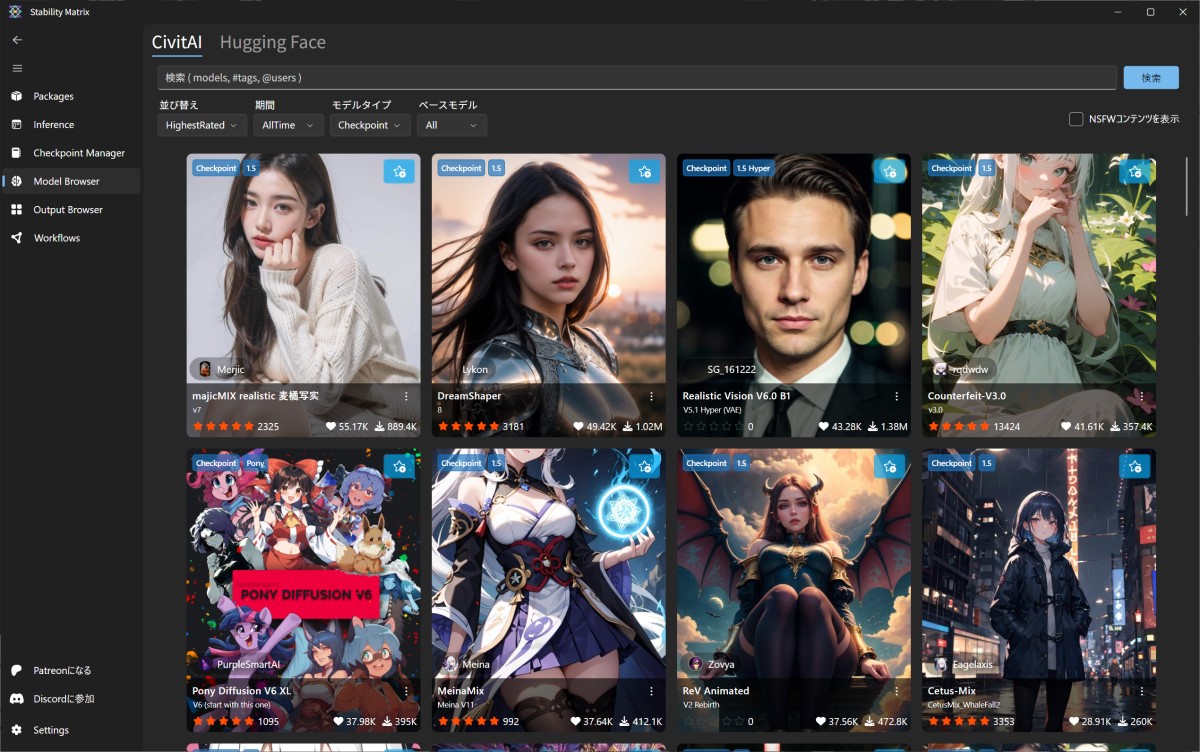Click the blue 検索 search button

tap(1151, 77)
